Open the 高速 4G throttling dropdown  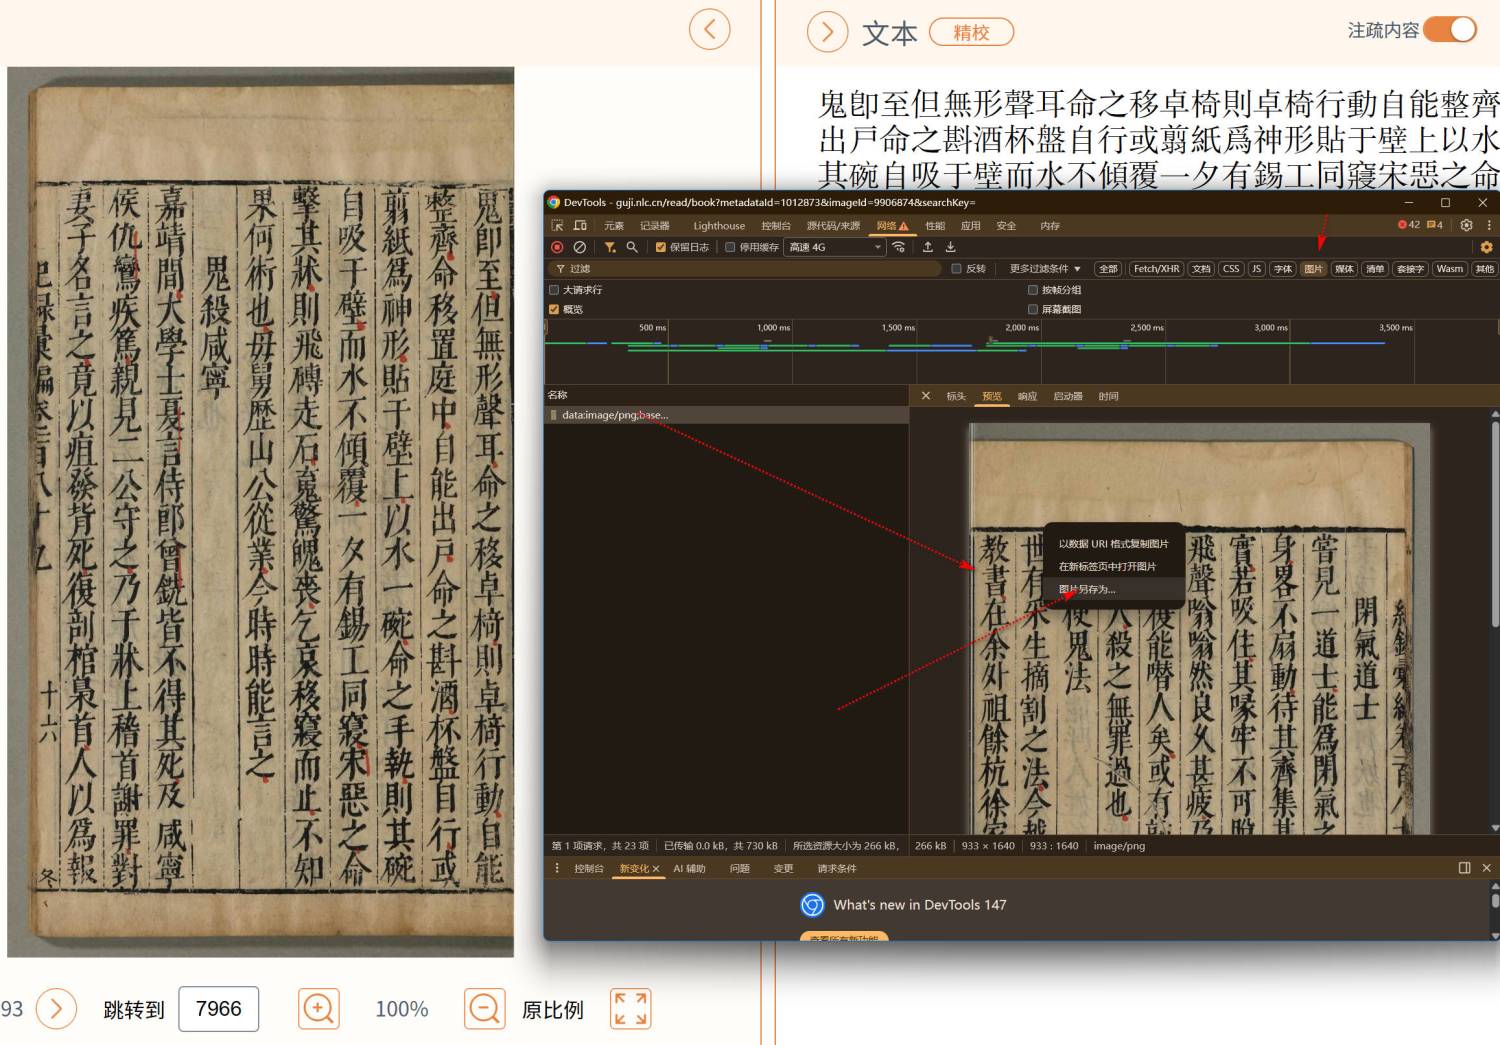tap(835, 247)
